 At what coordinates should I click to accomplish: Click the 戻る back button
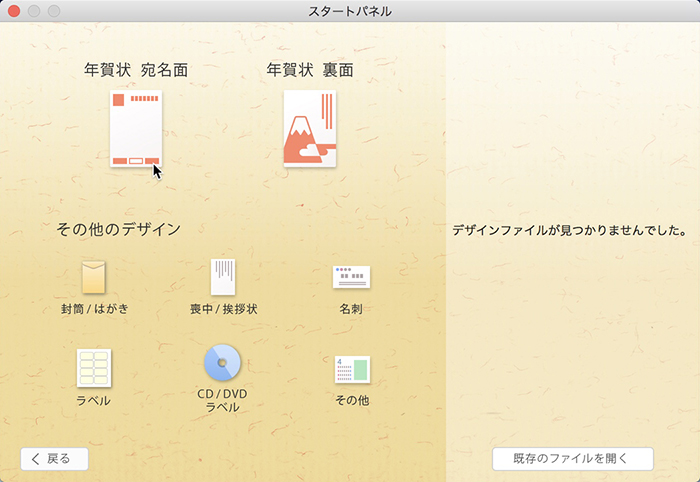point(54,459)
